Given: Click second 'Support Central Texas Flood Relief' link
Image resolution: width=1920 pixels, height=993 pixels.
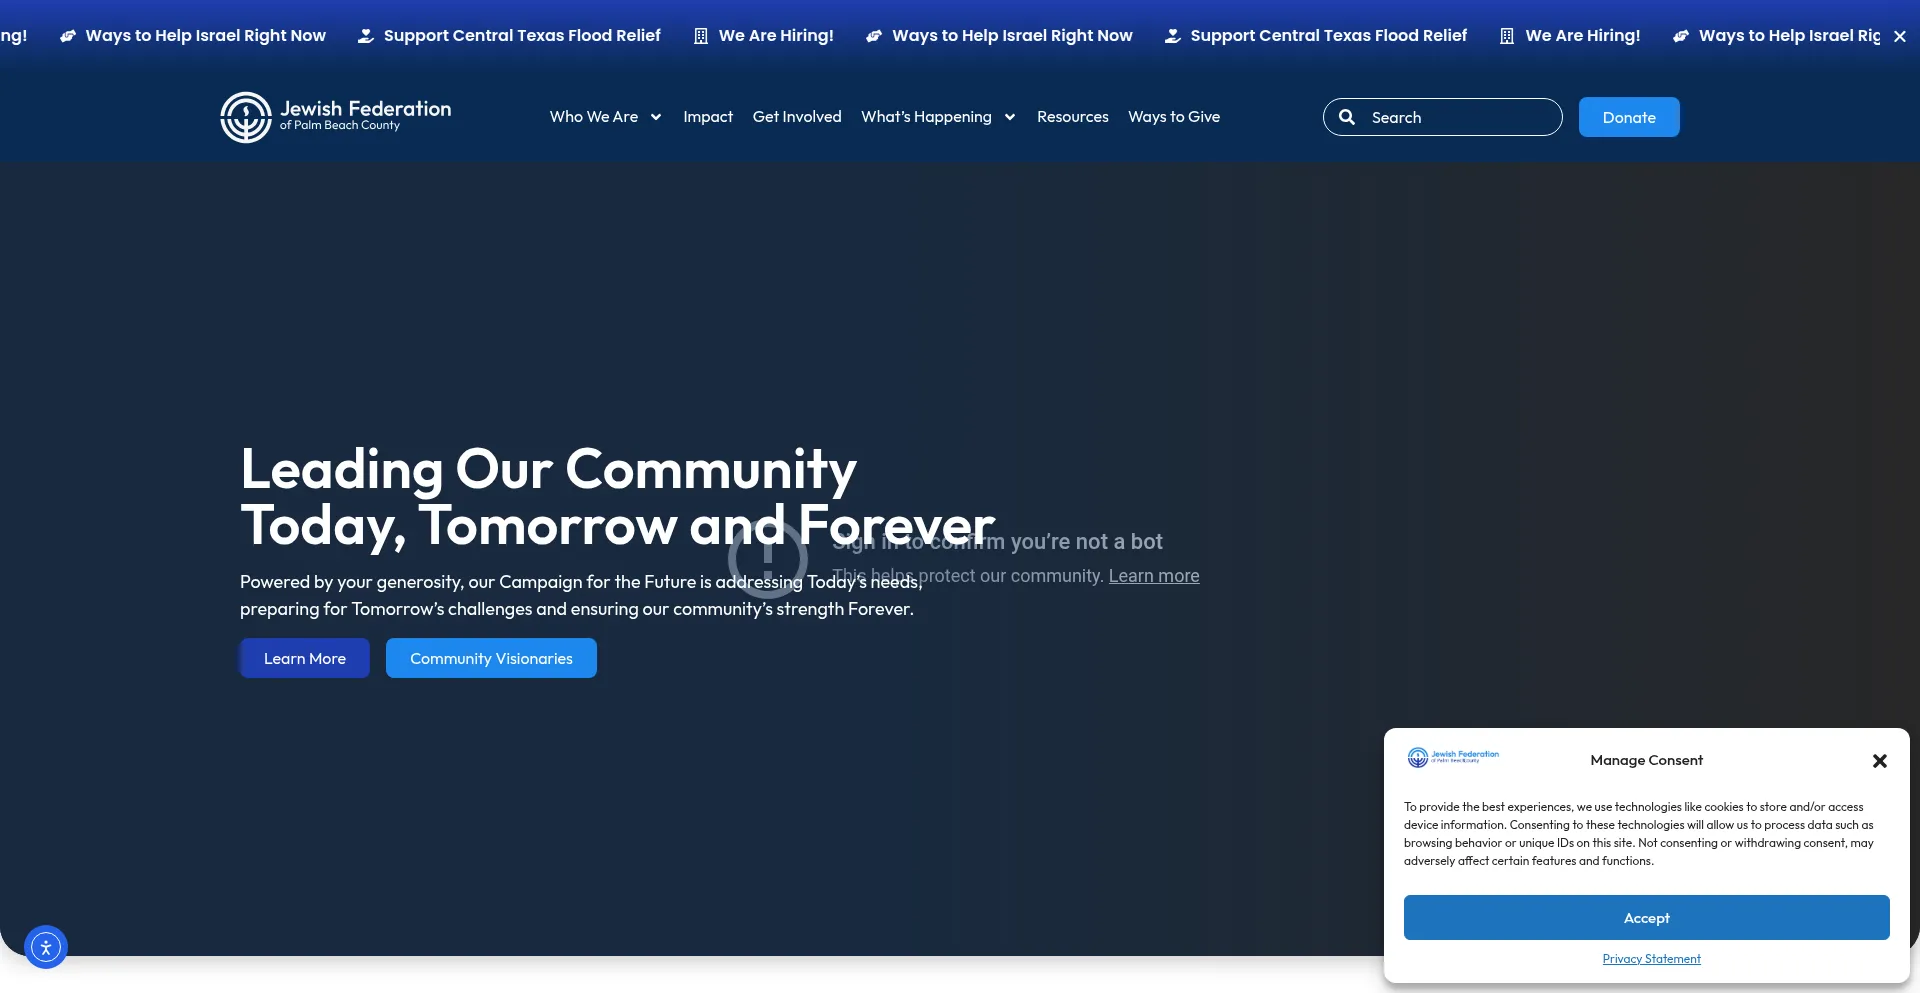Looking at the screenshot, I should pyautogui.click(x=1328, y=36).
